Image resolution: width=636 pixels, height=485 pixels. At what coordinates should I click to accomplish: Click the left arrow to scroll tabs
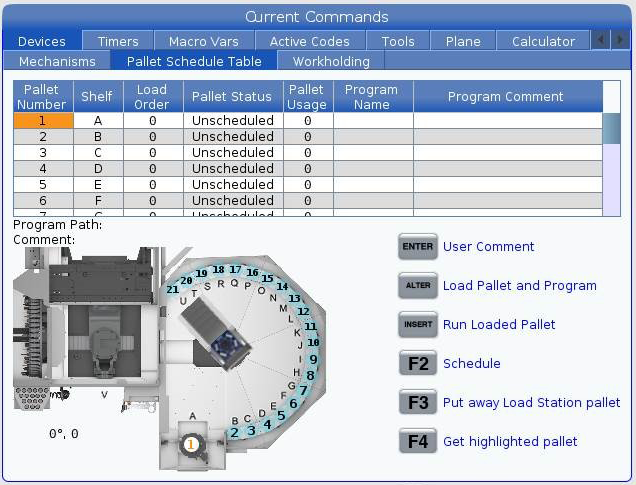pyautogui.click(x=599, y=41)
